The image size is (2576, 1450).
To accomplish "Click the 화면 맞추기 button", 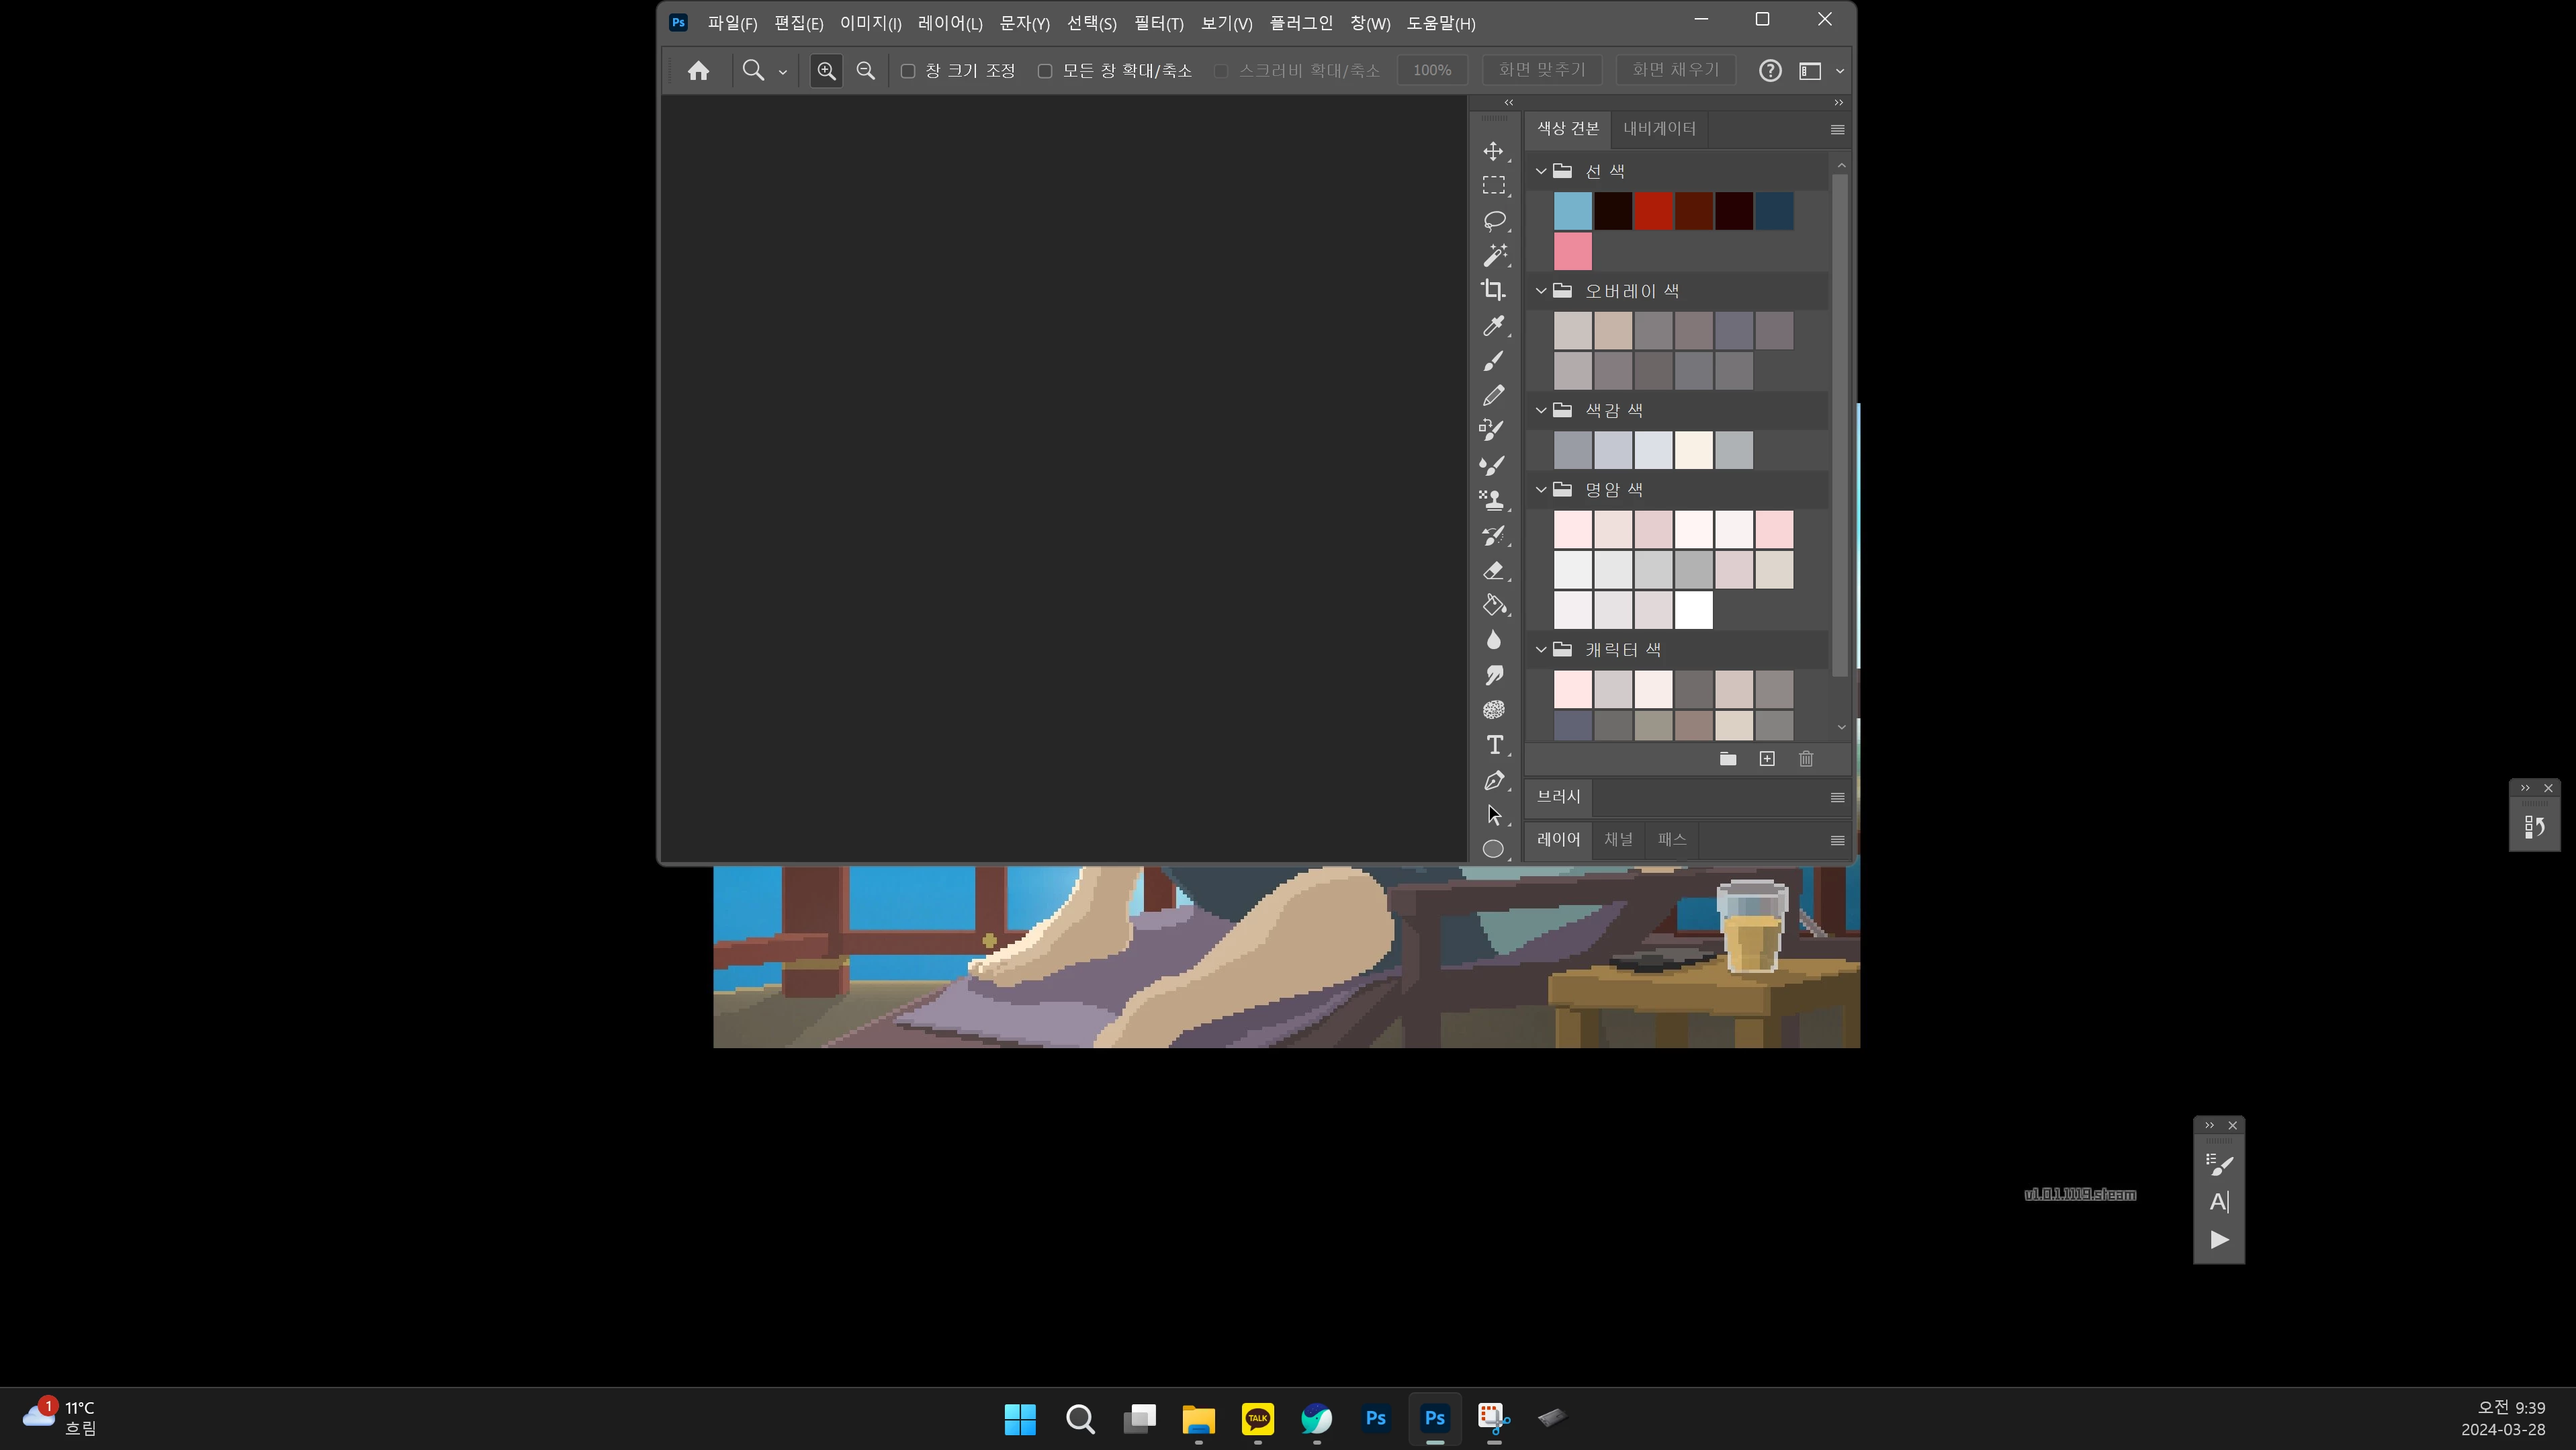I will [1541, 70].
